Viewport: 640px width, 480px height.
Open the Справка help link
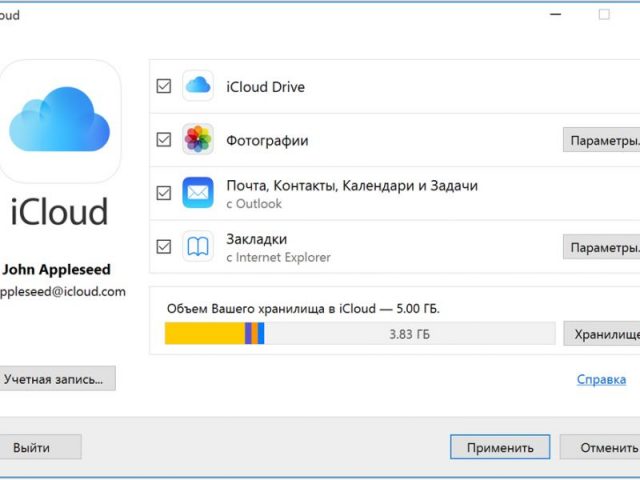click(601, 380)
